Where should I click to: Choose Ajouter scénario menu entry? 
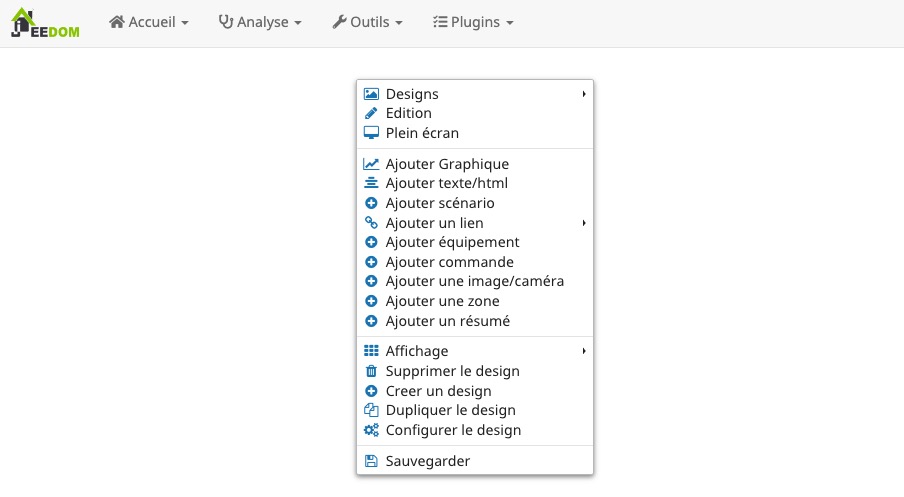(439, 203)
